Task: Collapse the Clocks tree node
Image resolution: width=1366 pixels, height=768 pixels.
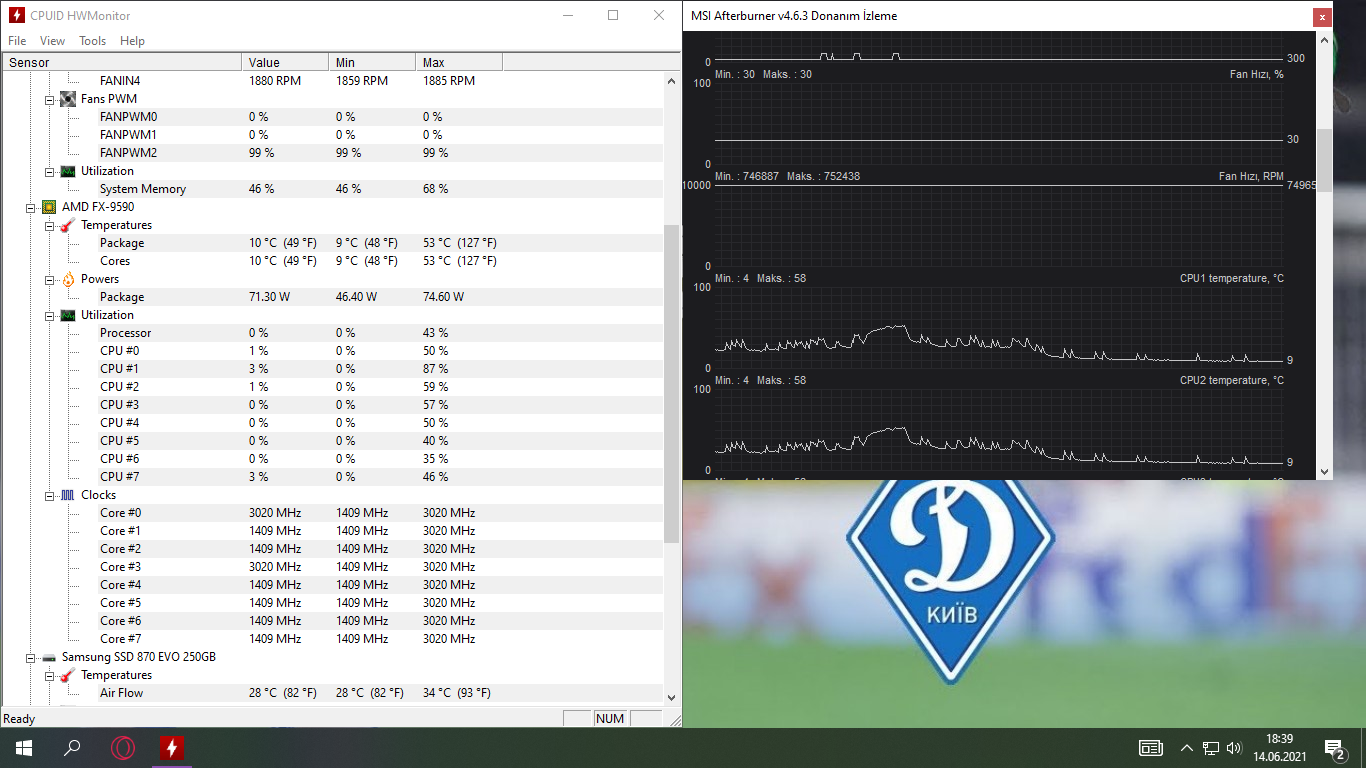Action: coord(49,495)
